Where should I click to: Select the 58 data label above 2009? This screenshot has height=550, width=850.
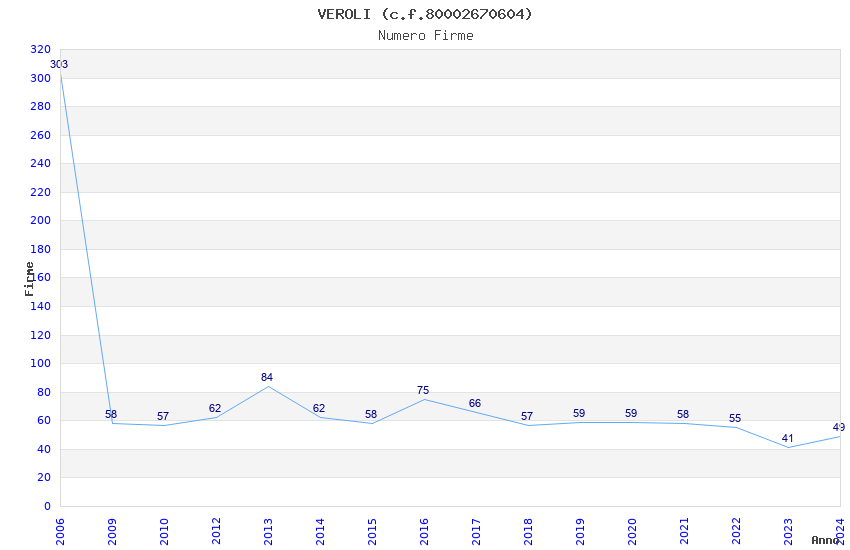(x=111, y=415)
